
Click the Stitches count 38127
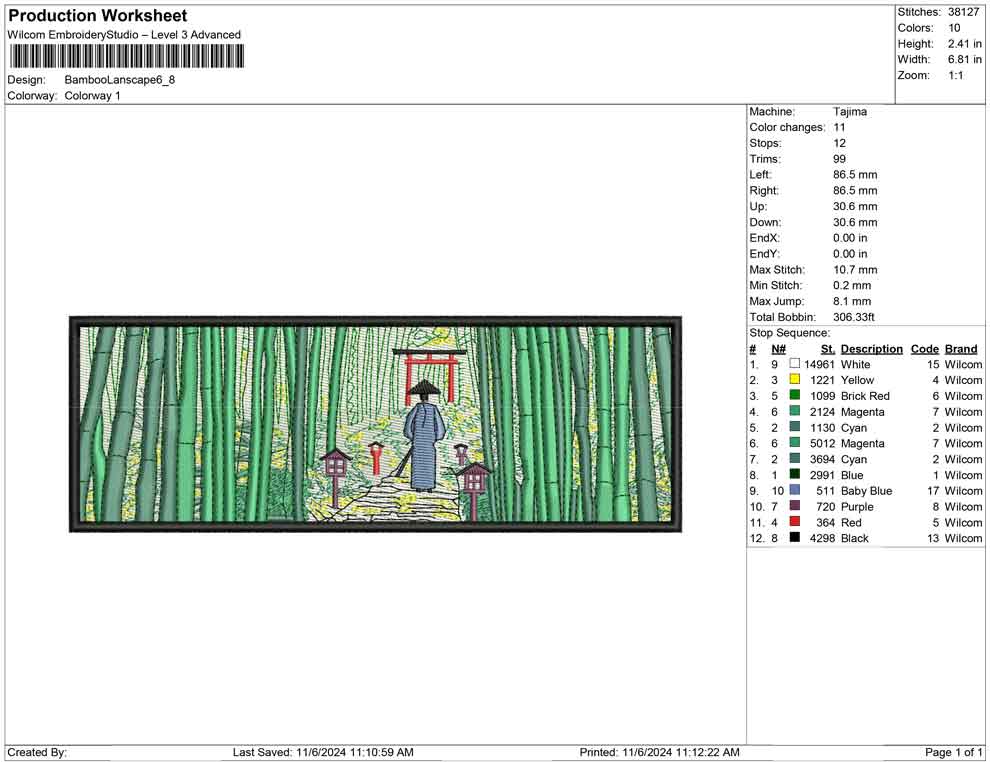pyautogui.click(x=963, y=12)
